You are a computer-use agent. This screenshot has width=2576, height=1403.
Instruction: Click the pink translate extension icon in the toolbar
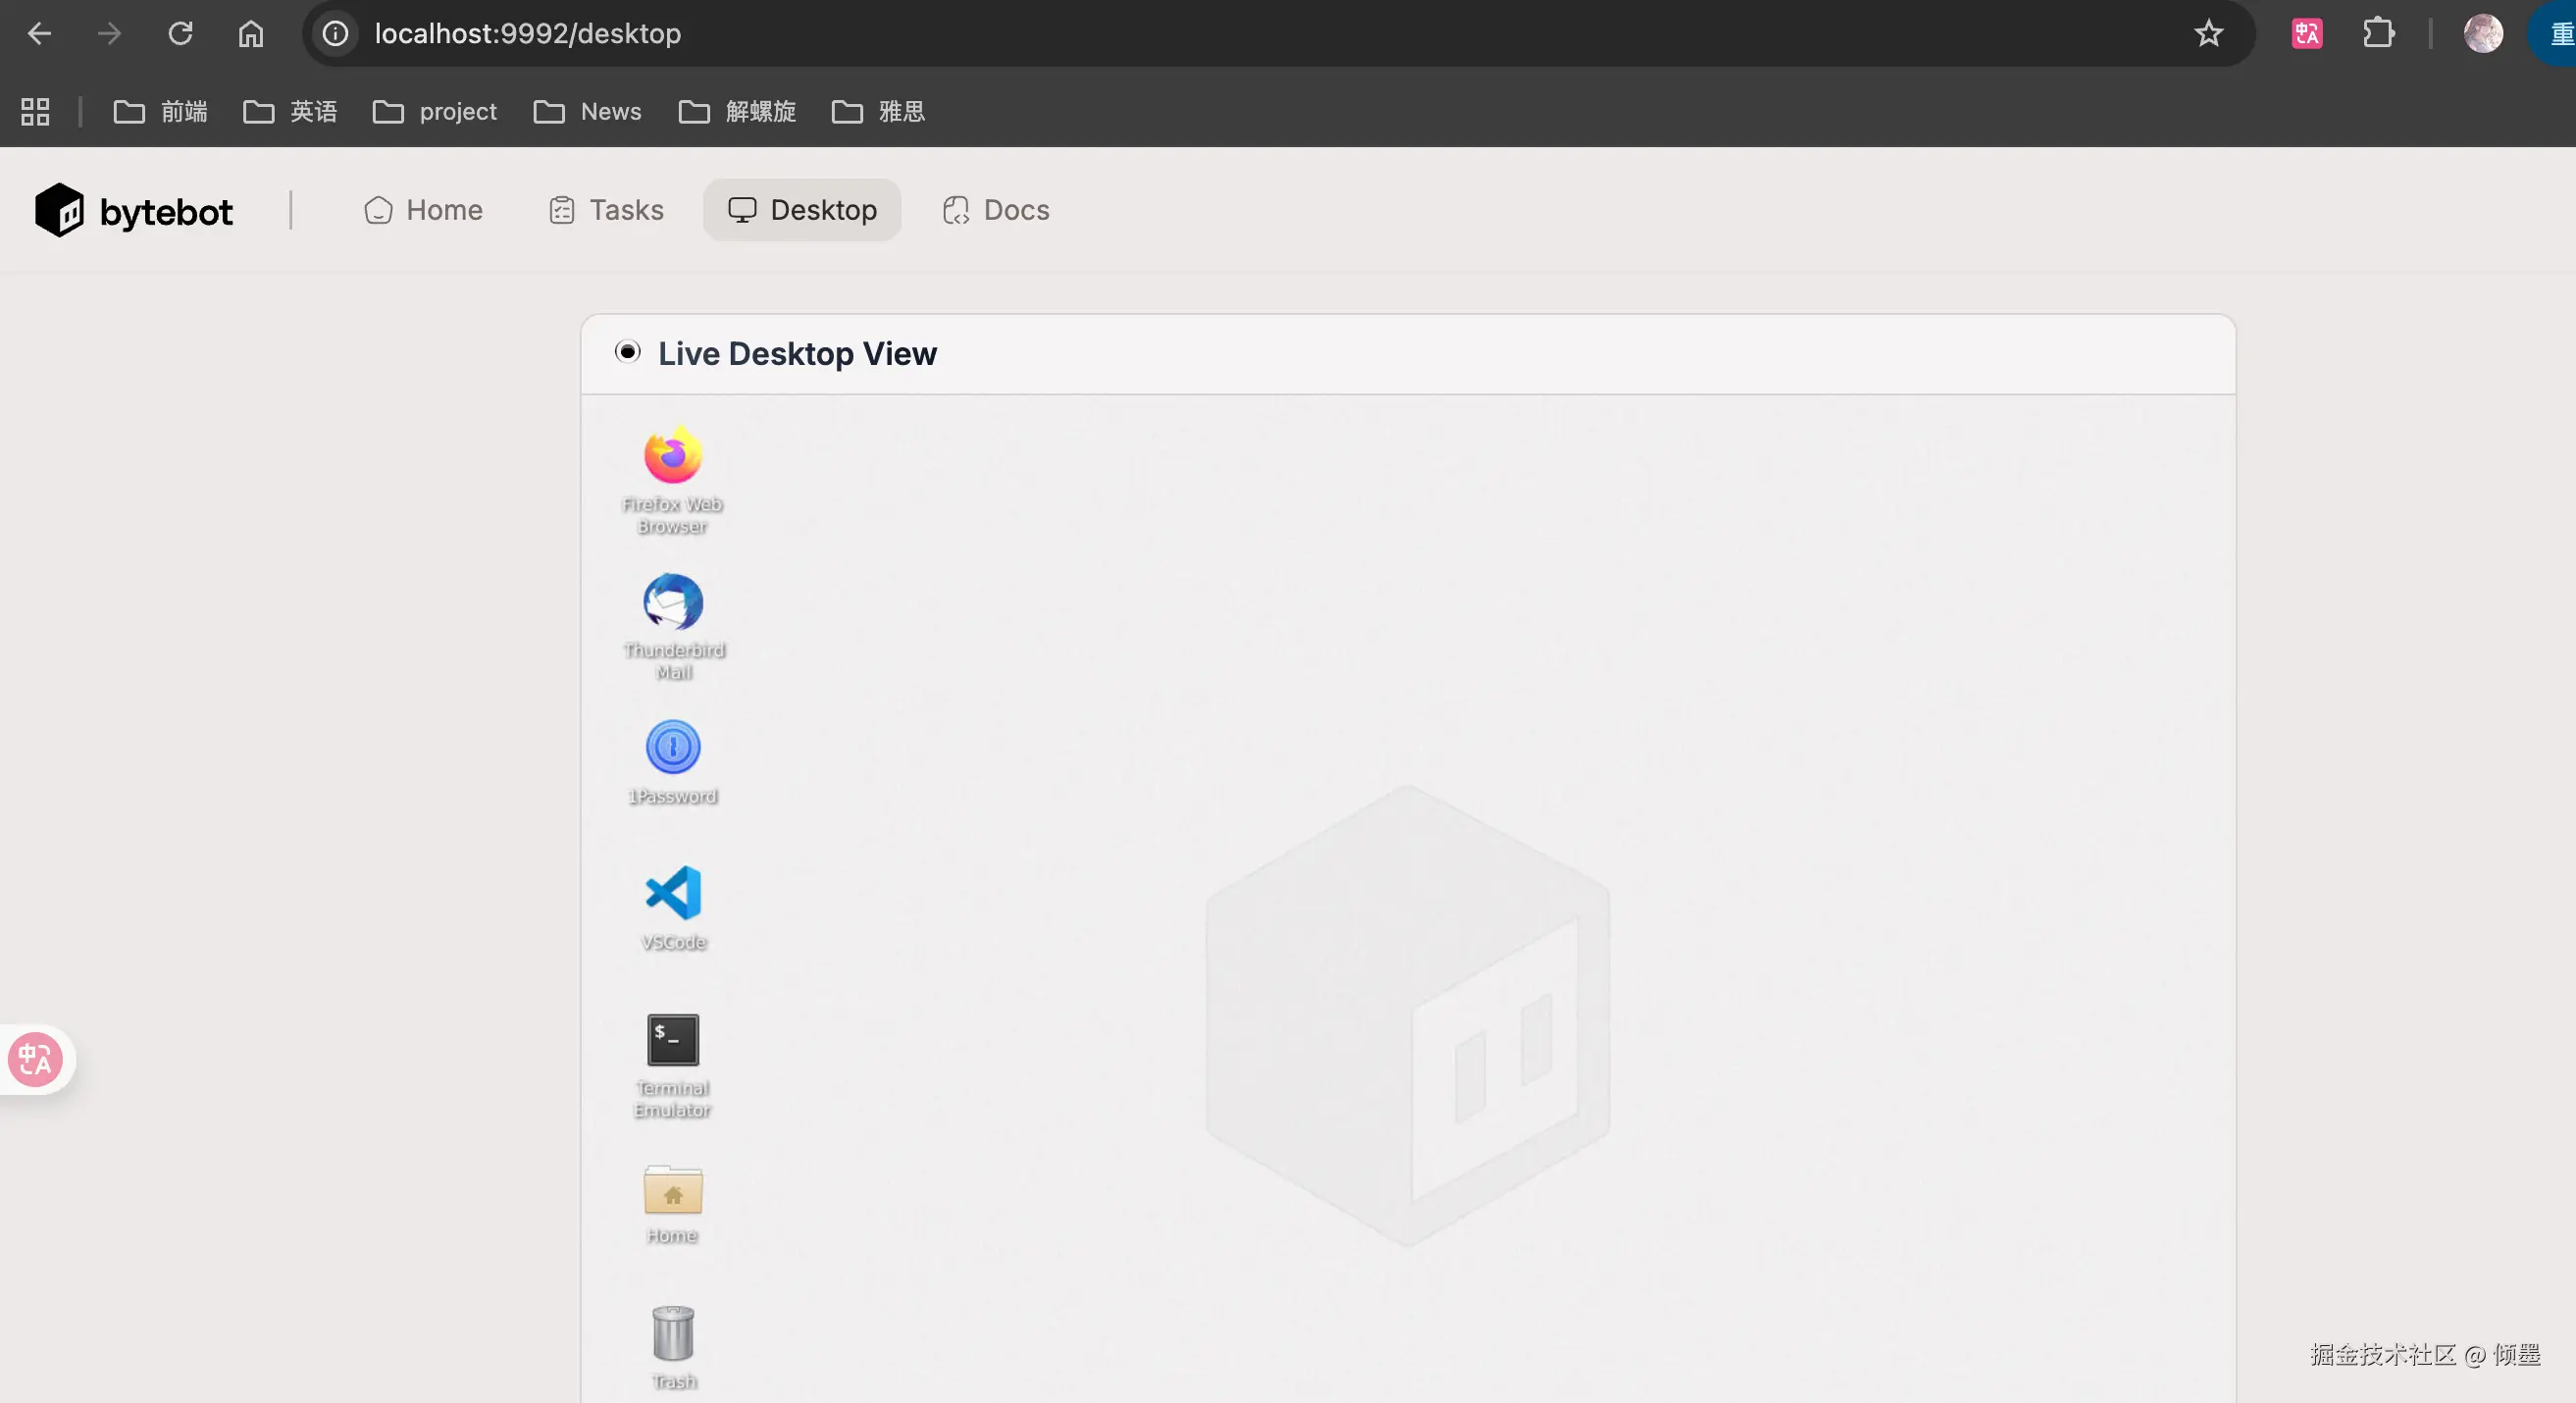pyautogui.click(x=2306, y=34)
